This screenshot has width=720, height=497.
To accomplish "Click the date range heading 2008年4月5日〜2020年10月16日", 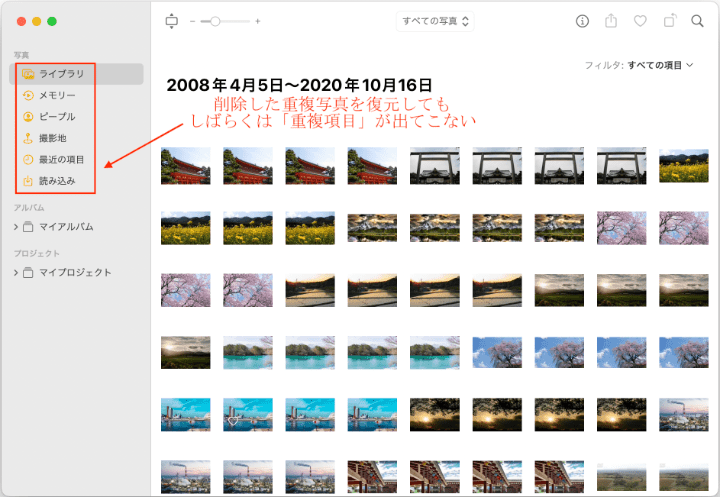I will click(x=299, y=85).
